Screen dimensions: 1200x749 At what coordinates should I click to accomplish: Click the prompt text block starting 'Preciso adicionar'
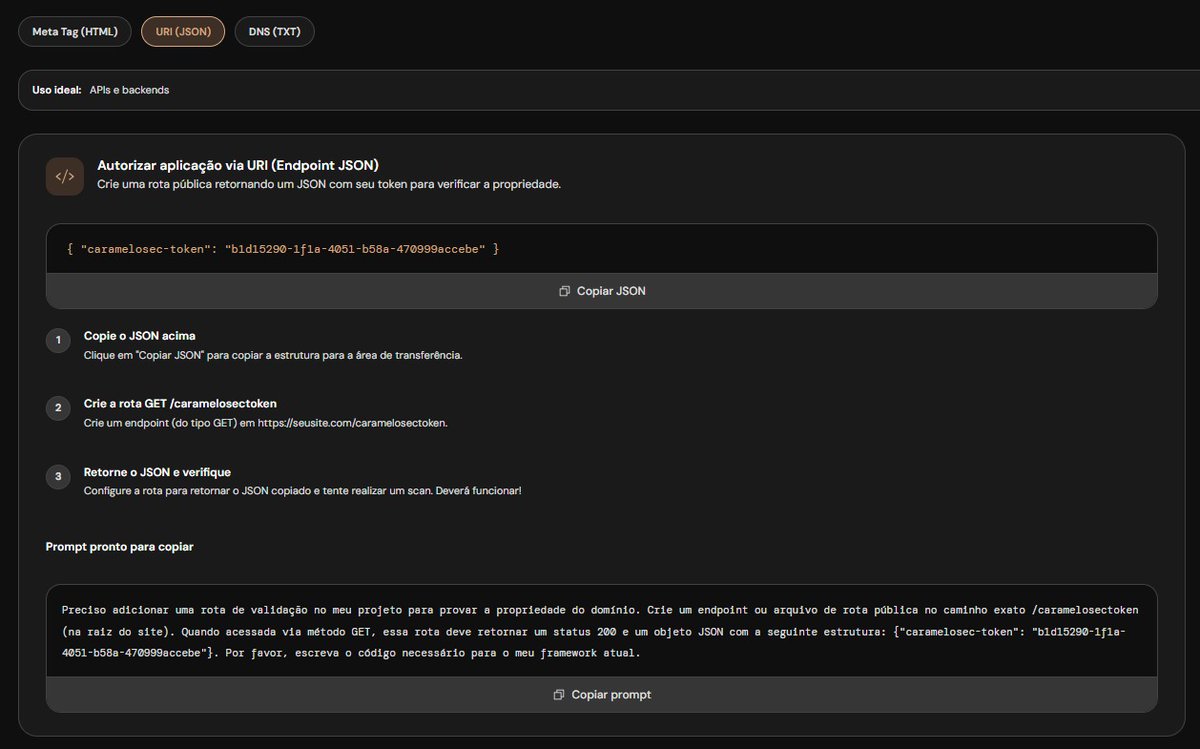(602, 631)
